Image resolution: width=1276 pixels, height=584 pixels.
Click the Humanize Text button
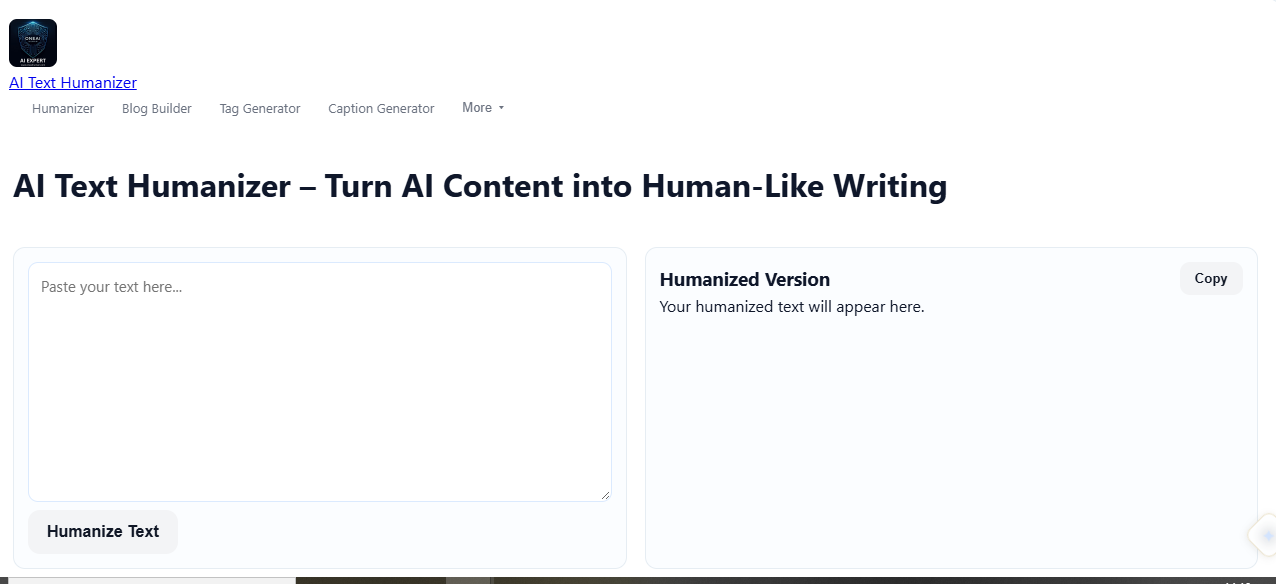point(103,531)
